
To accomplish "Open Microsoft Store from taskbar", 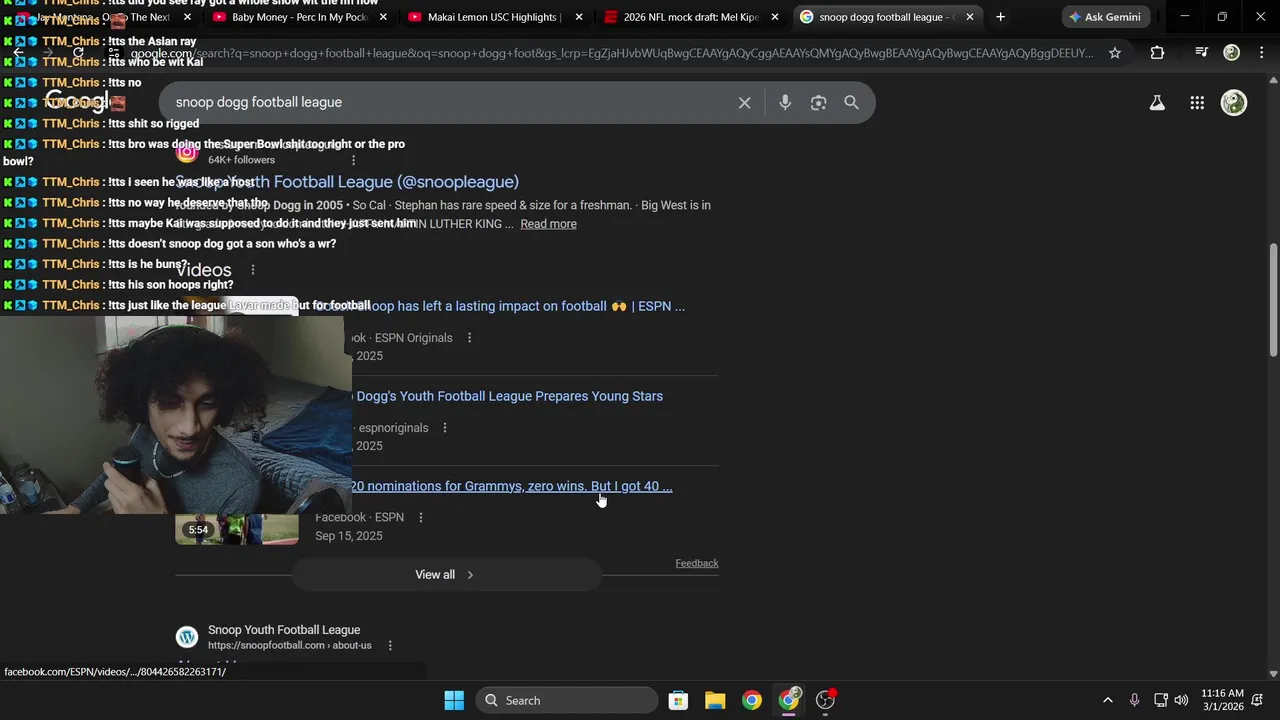I will (678, 700).
